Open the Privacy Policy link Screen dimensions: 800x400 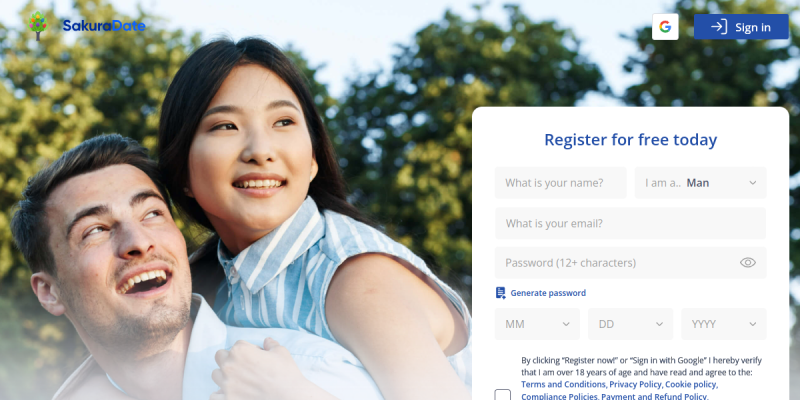[x=636, y=384]
